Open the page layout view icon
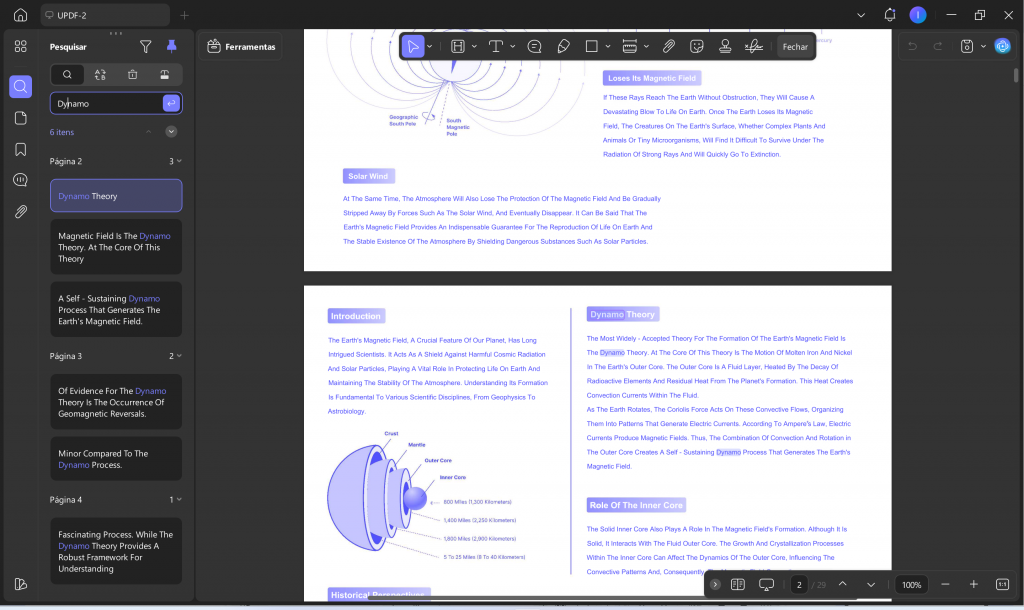This screenshot has width=1024, height=610. point(737,585)
